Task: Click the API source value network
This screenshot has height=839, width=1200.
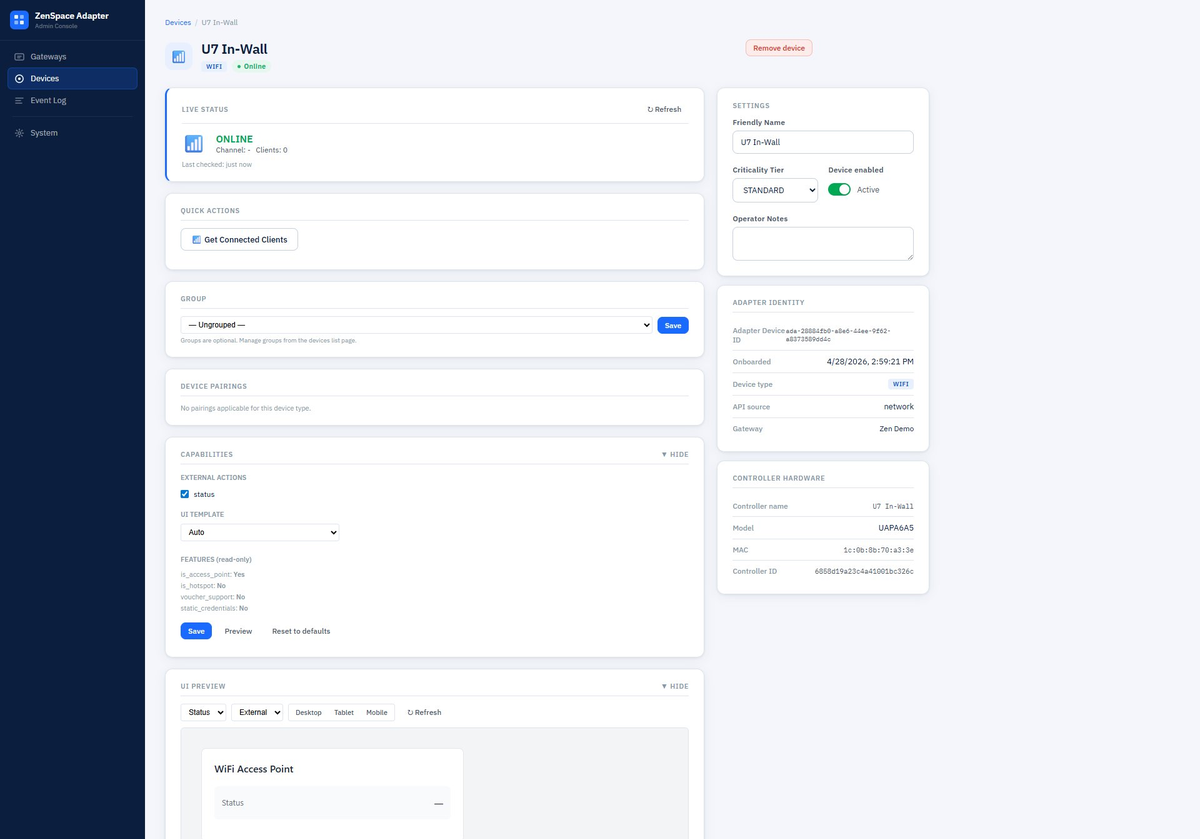Action: (x=898, y=407)
